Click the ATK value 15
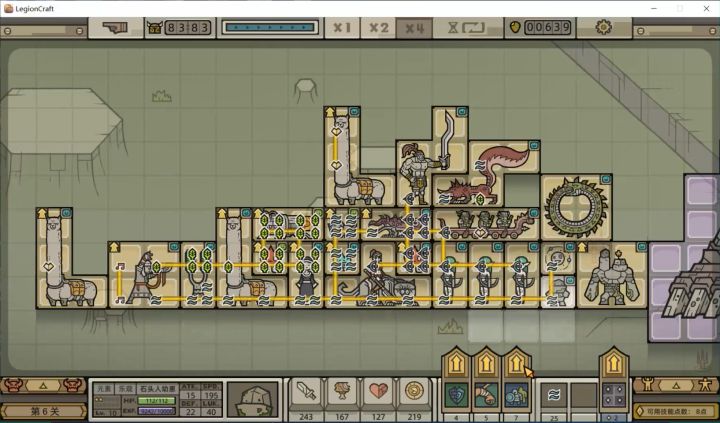The height and width of the screenshot is (423, 720). pyautogui.click(x=191, y=395)
